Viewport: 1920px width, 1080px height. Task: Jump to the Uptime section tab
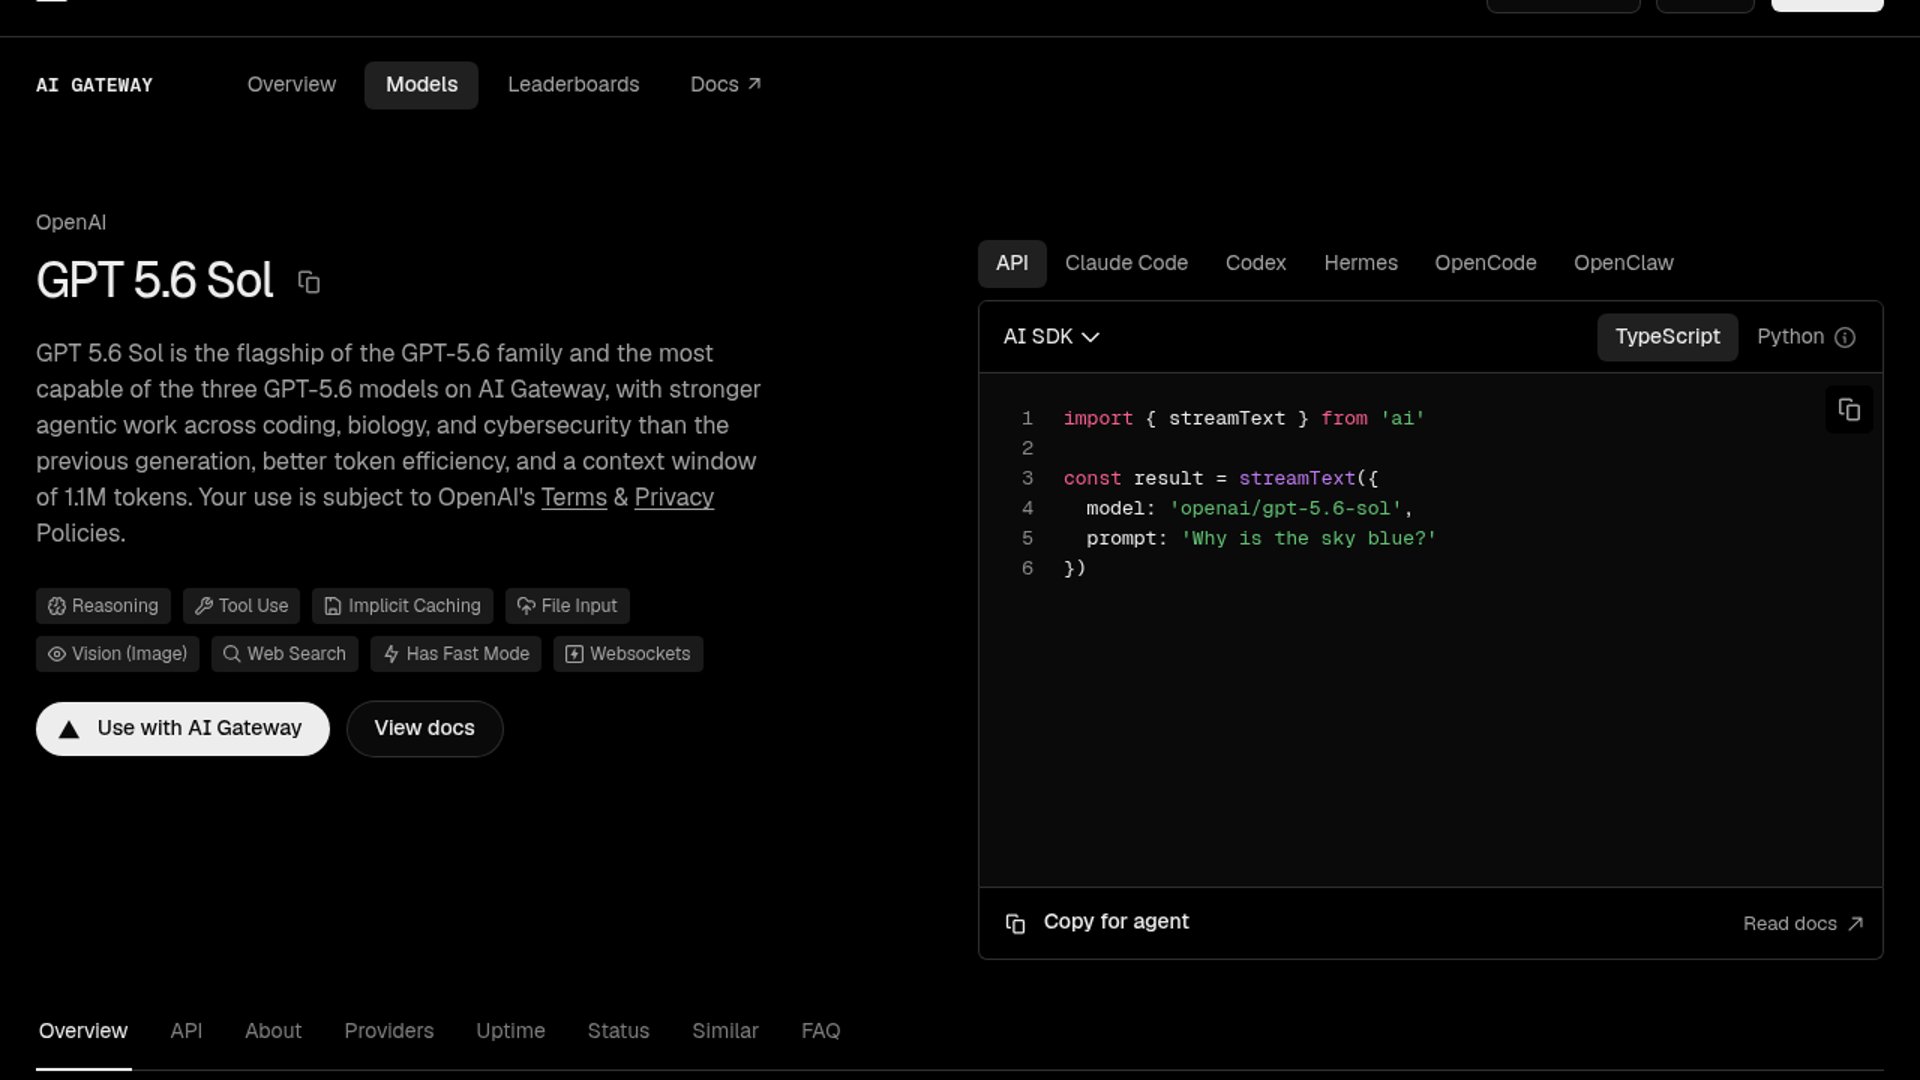point(510,1031)
